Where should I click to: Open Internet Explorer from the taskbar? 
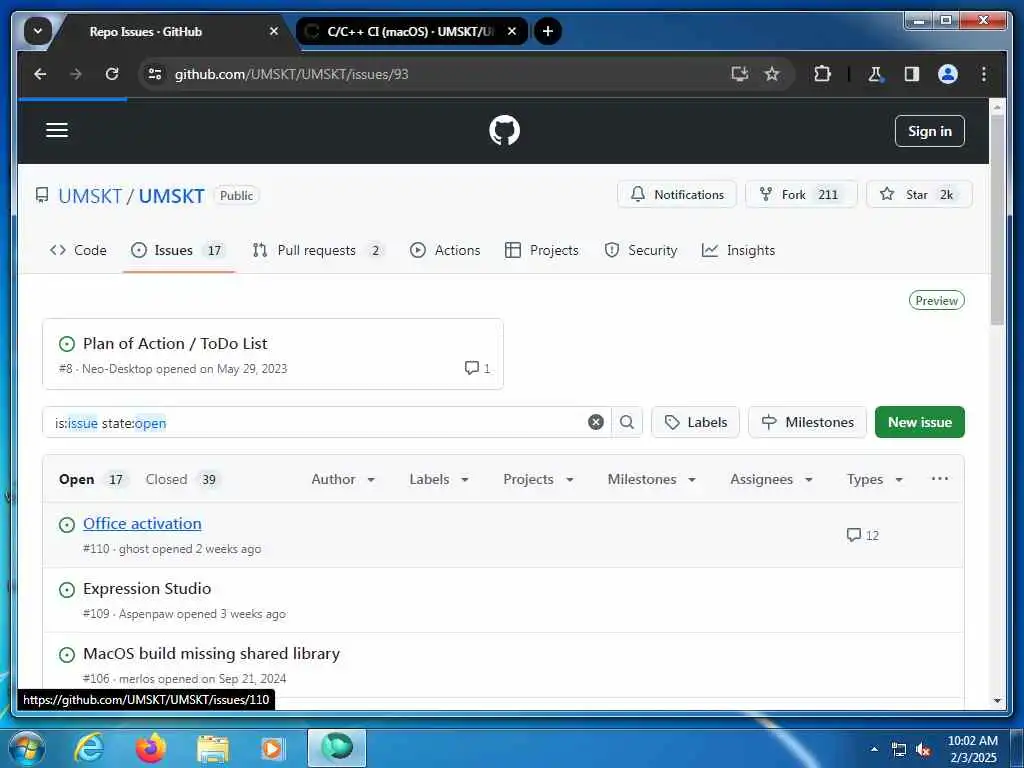pos(89,748)
